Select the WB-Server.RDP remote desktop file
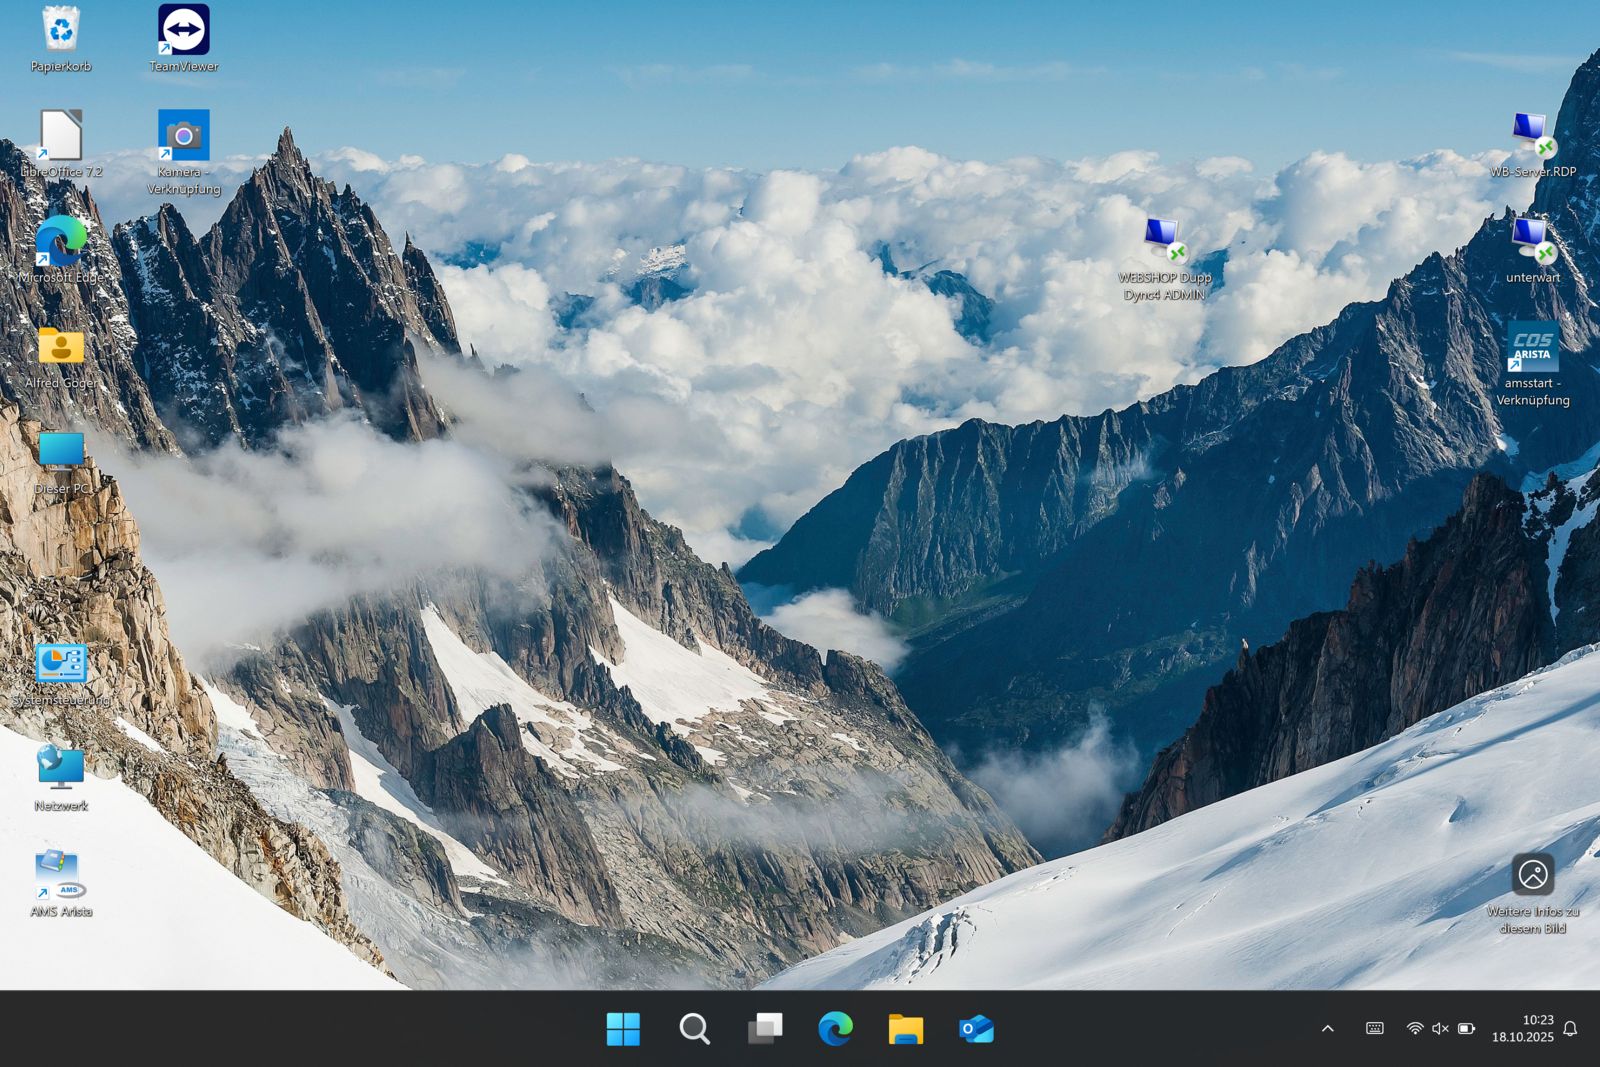Image resolution: width=1600 pixels, height=1067 pixels. [x=1532, y=137]
